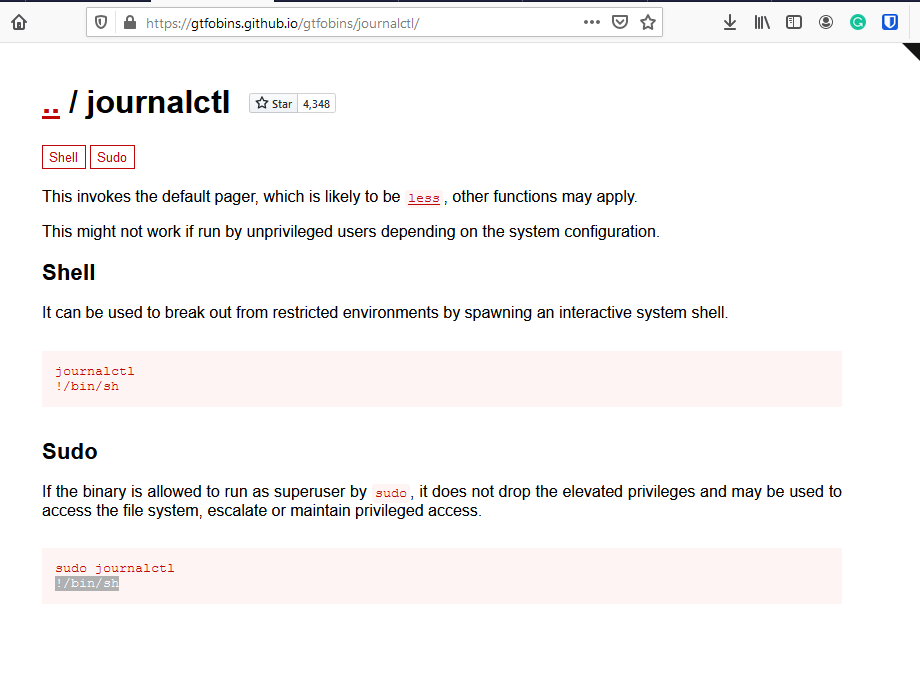This screenshot has height=678, width=920.
Task: Click 'sudo journalctl' code line
Action: tap(114, 568)
